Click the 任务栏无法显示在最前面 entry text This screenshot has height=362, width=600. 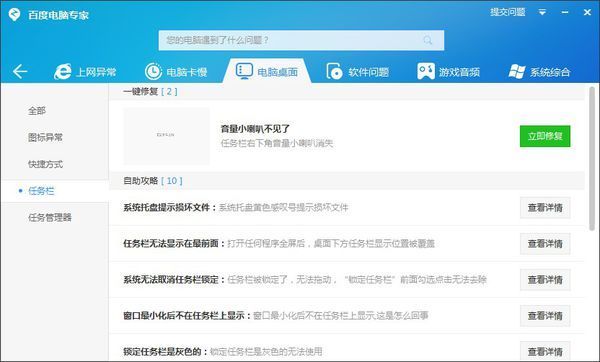(x=279, y=243)
